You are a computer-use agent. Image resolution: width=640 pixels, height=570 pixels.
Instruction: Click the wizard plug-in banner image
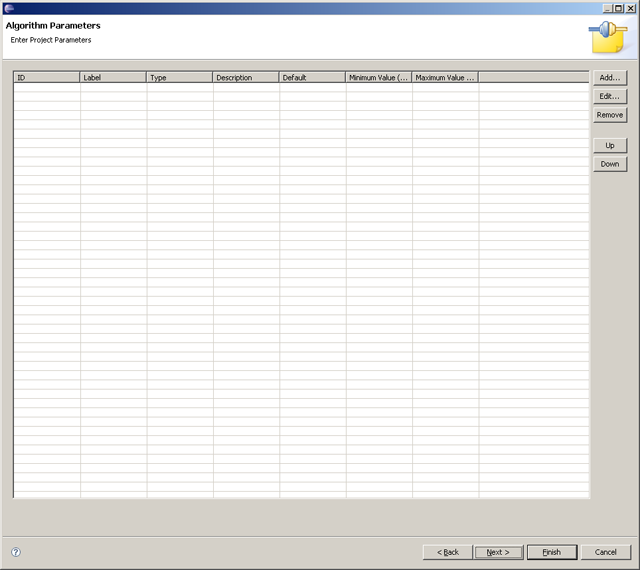point(608,37)
